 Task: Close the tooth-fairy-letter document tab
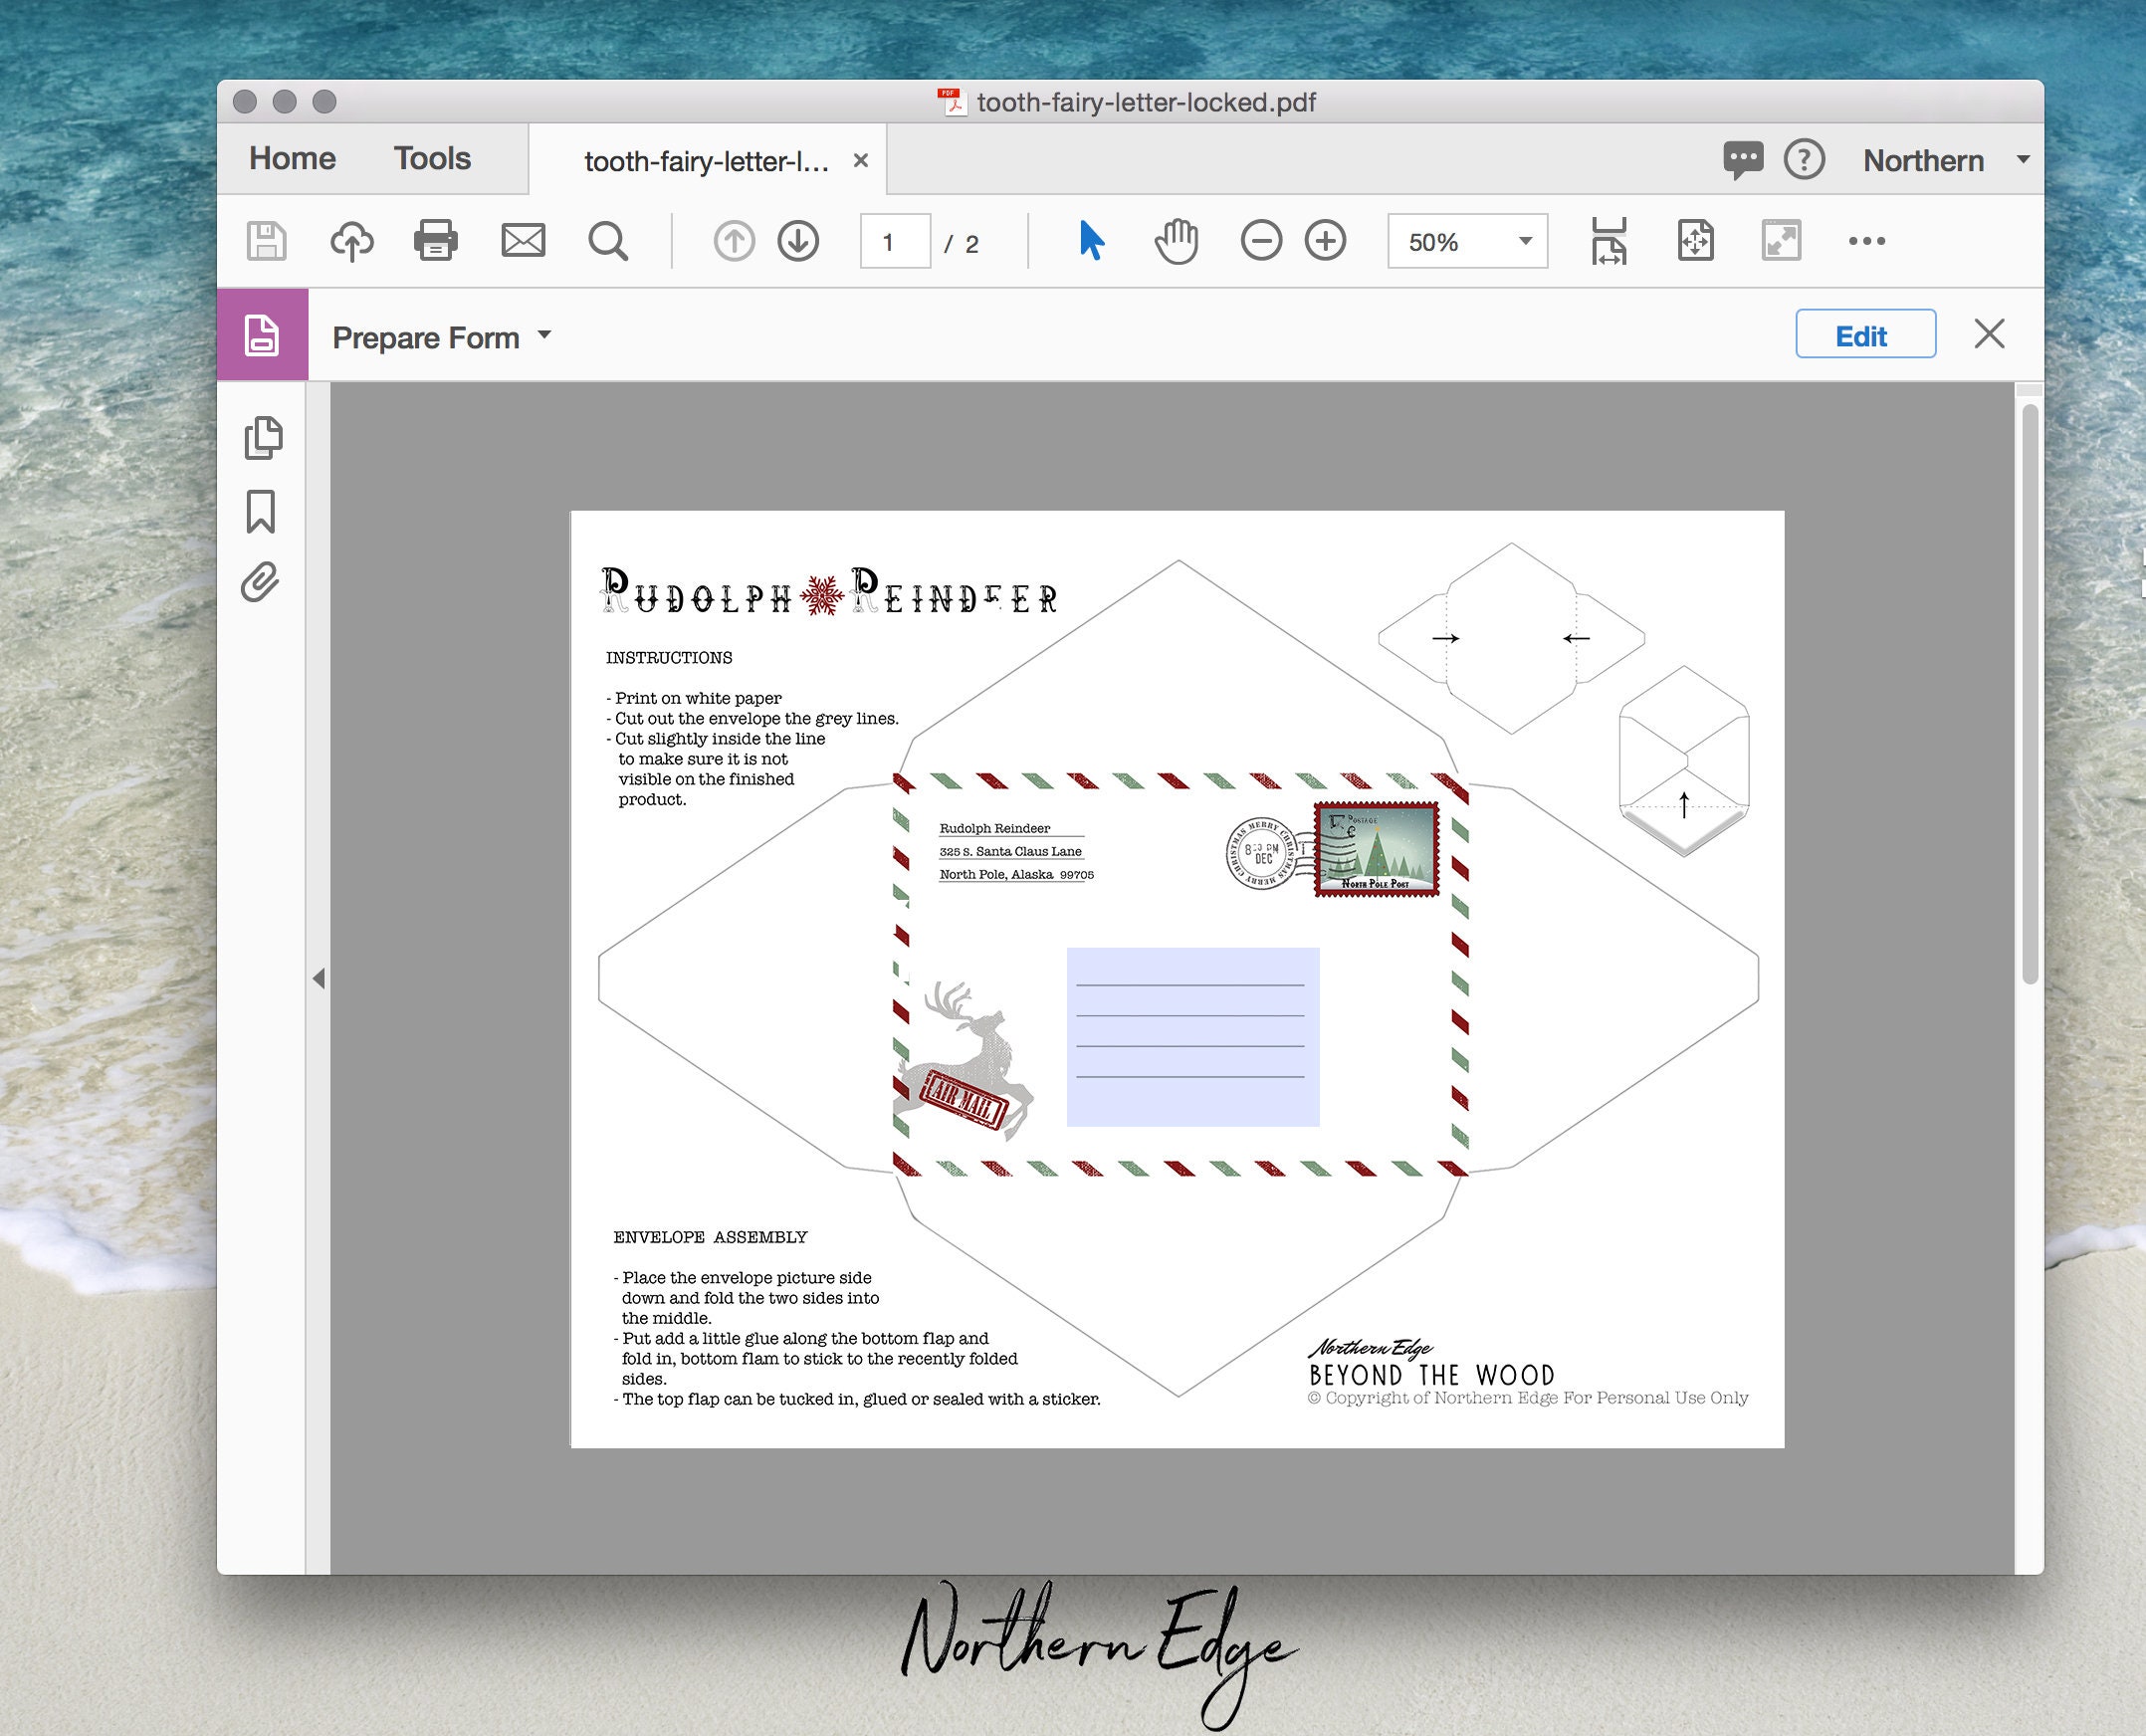point(860,160)
